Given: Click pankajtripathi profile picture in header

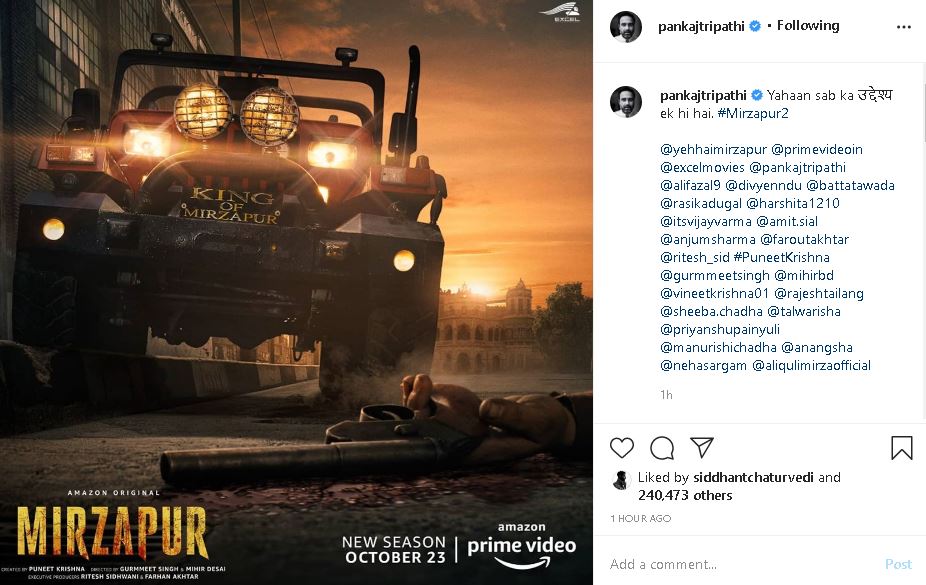Looking at the screenshot, I should click(x=626, y=27).
